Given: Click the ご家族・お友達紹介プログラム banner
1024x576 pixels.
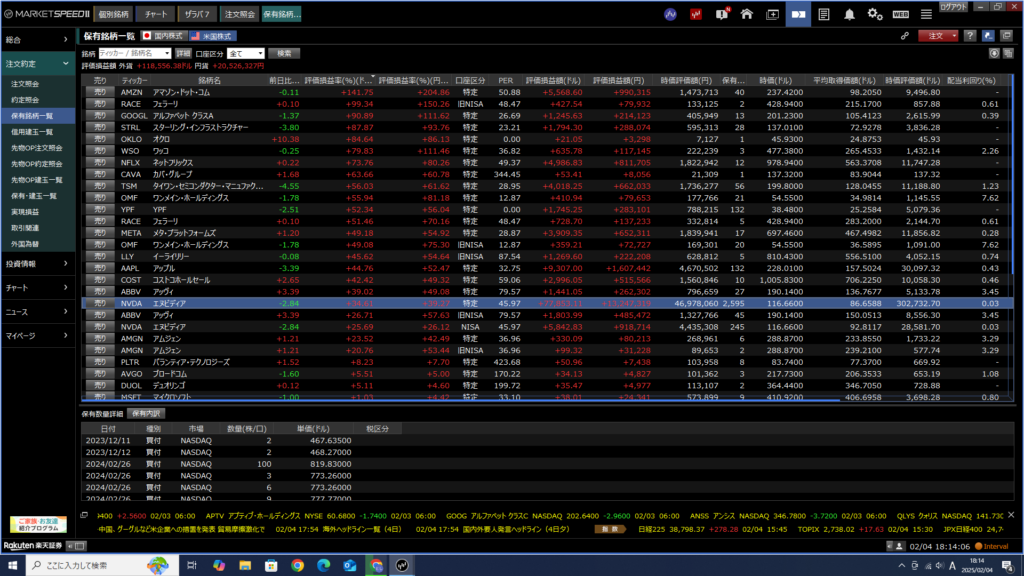Looking at the screenshot, I should 38,524.
